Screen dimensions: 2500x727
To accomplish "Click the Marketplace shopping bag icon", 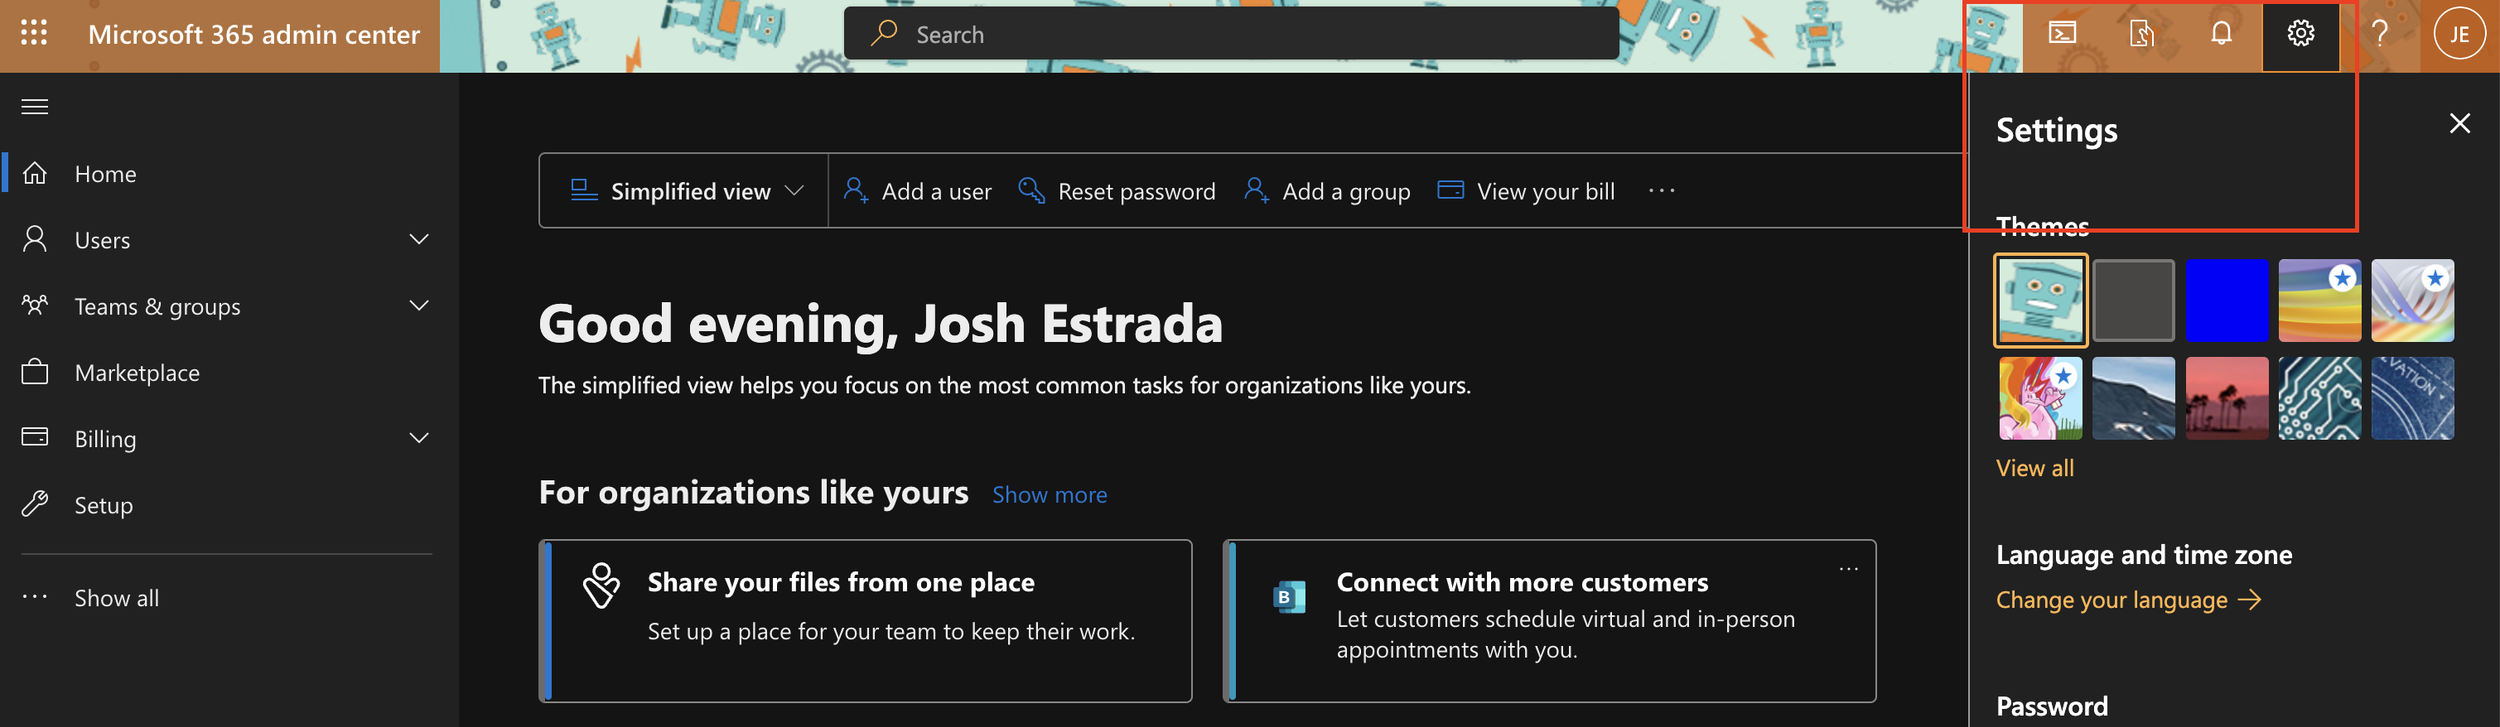I will pos(35,372).
